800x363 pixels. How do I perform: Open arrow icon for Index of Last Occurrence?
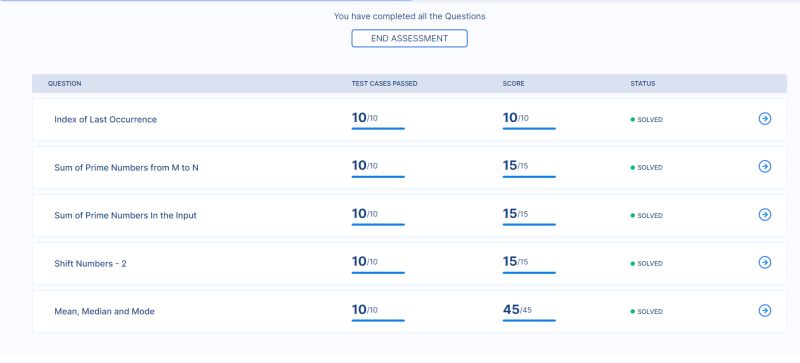[764, 119]
